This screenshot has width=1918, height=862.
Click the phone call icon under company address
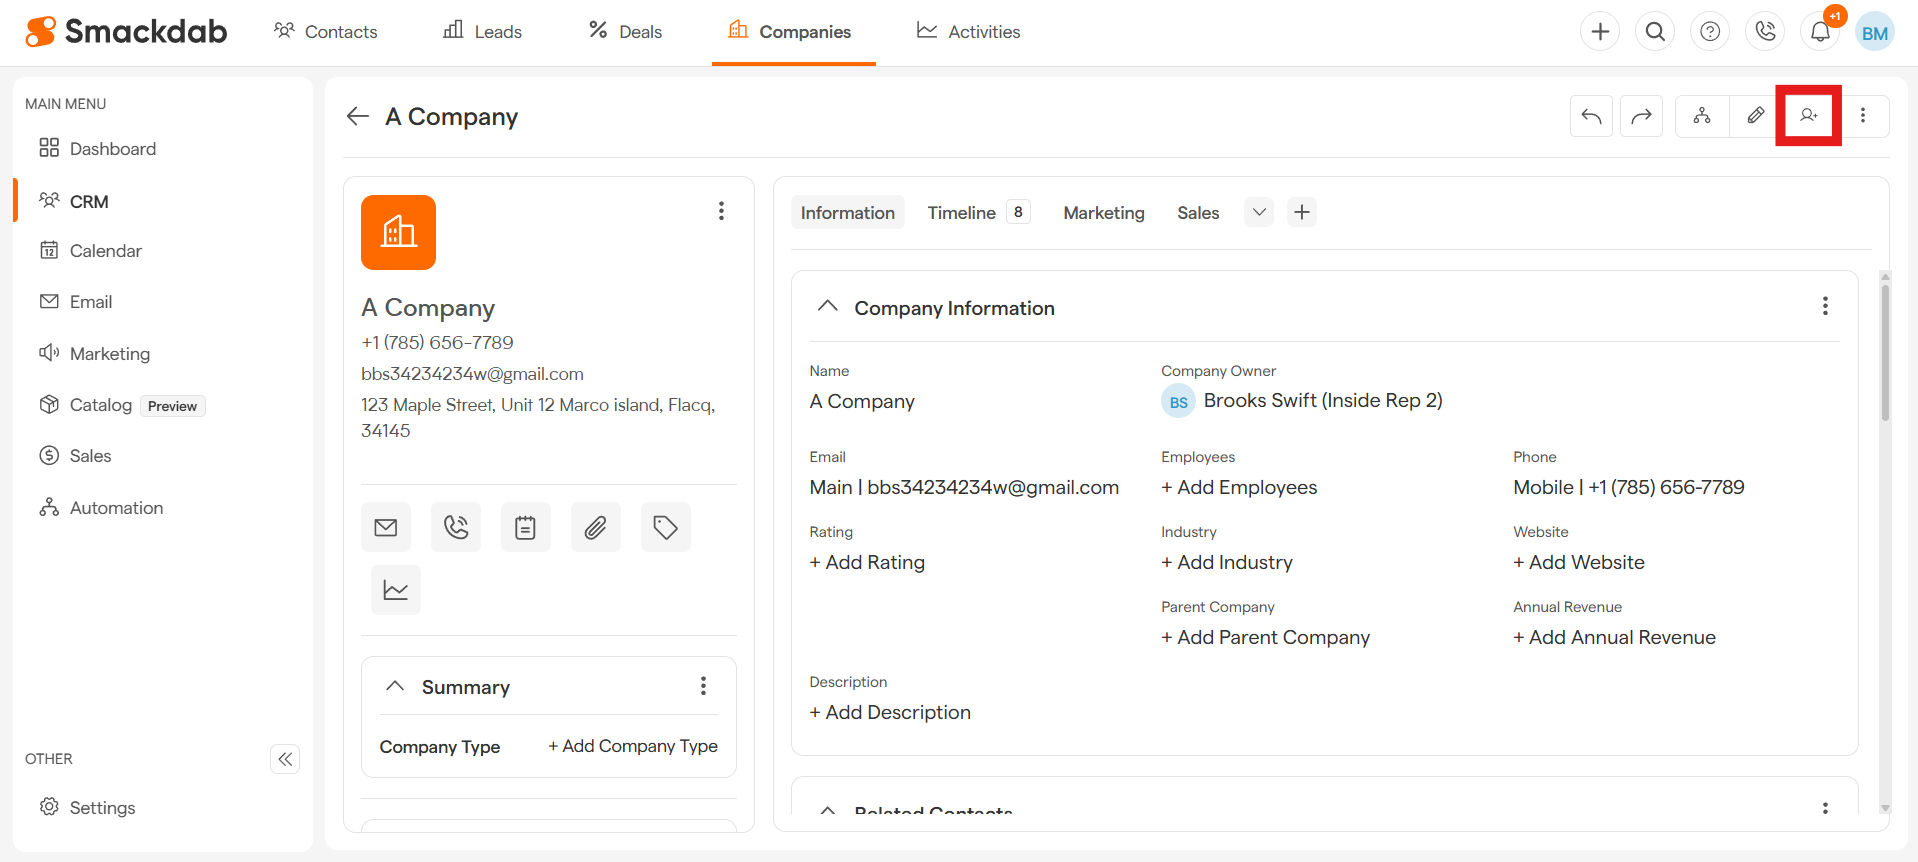point(456,527)
